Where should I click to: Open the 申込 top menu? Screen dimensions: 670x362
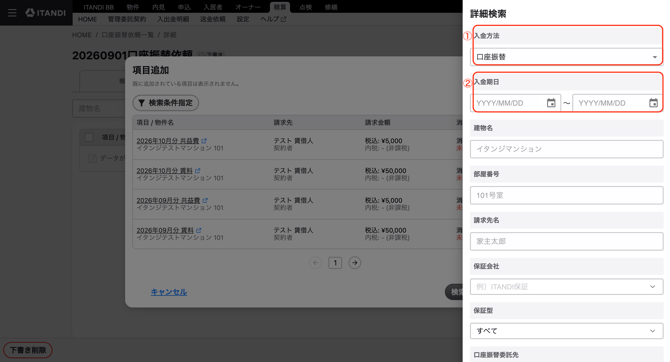coord(184,7)
